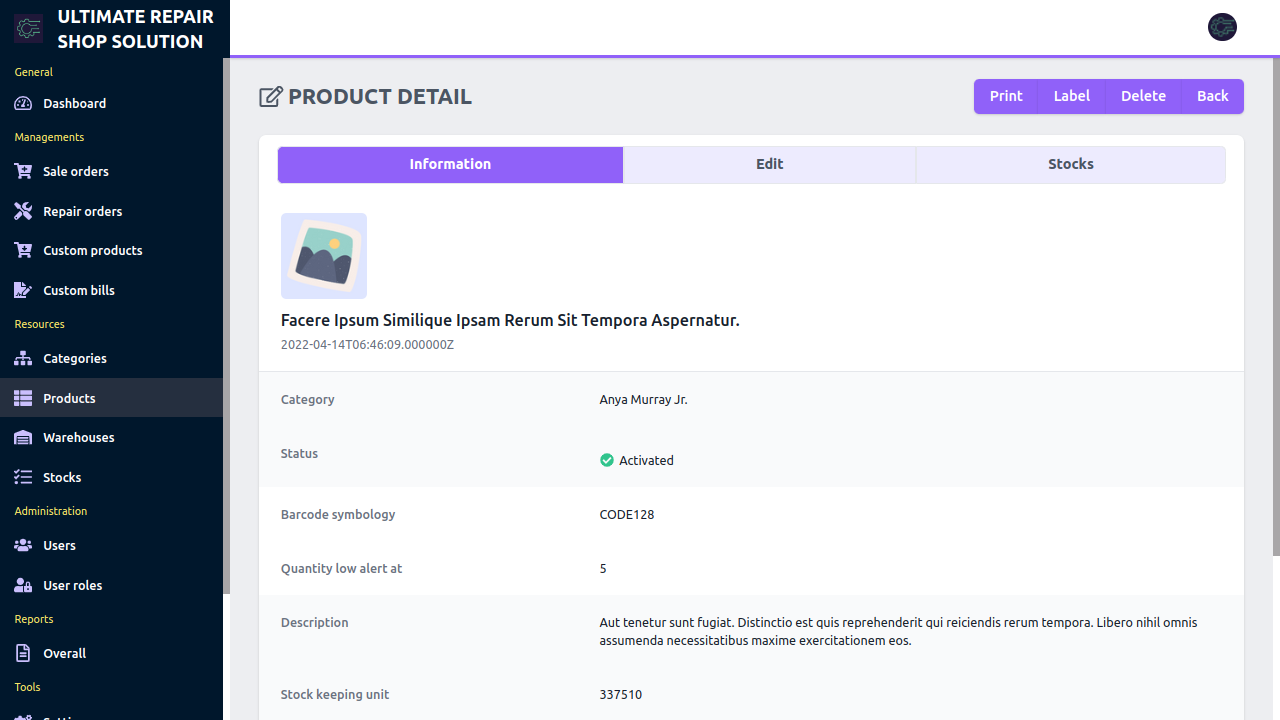Click the Repair orders tools icon
This screenshot has height=720, width=1280.
point(23,211)
